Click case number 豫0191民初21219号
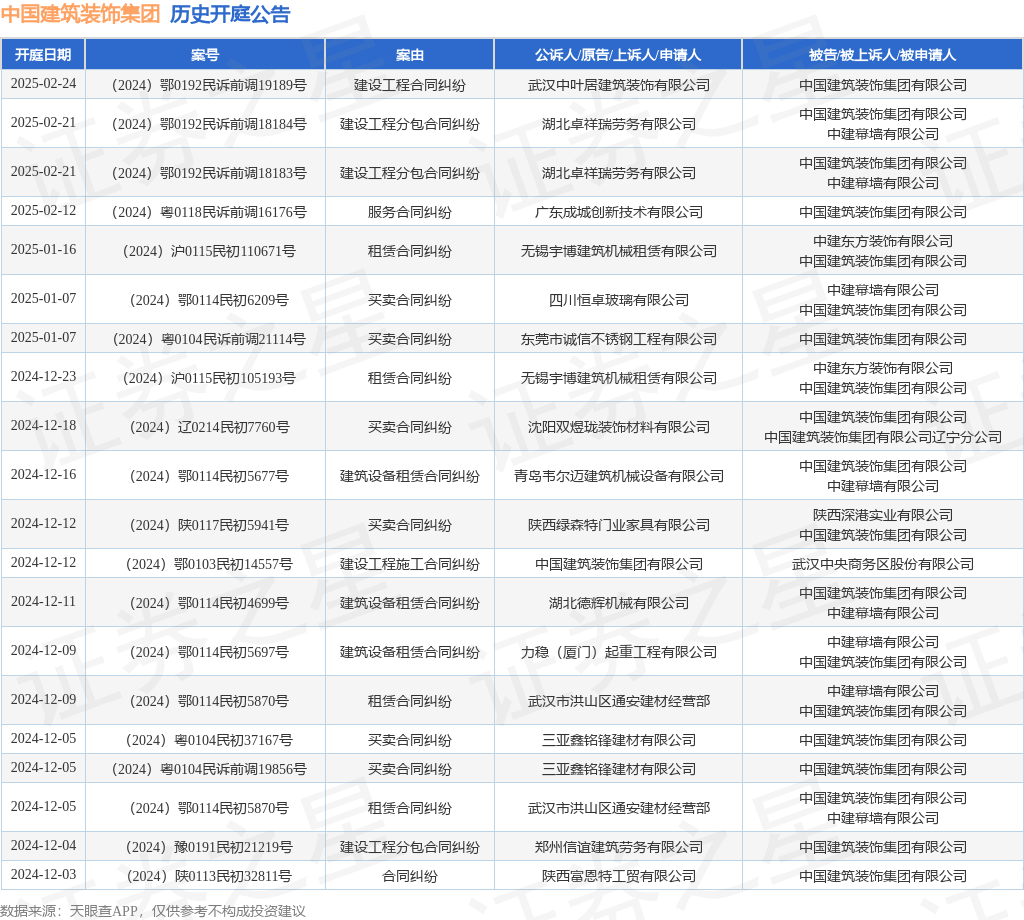The image size is (1024, 920). pos(209,848)
